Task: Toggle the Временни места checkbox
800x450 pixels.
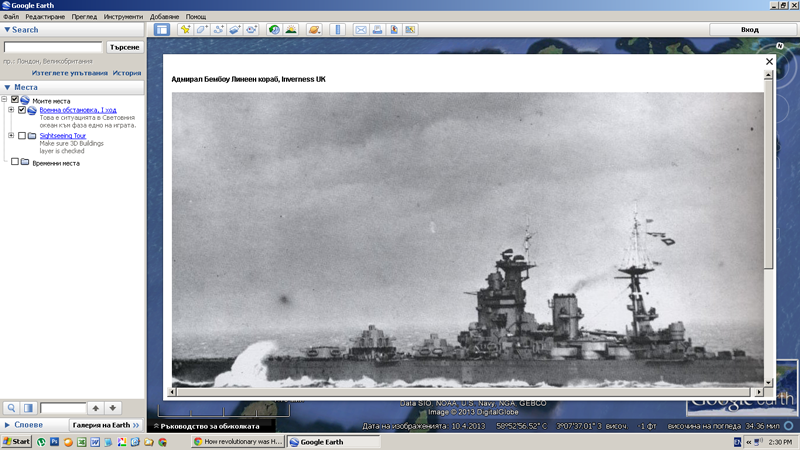Action: coord(15,162)
